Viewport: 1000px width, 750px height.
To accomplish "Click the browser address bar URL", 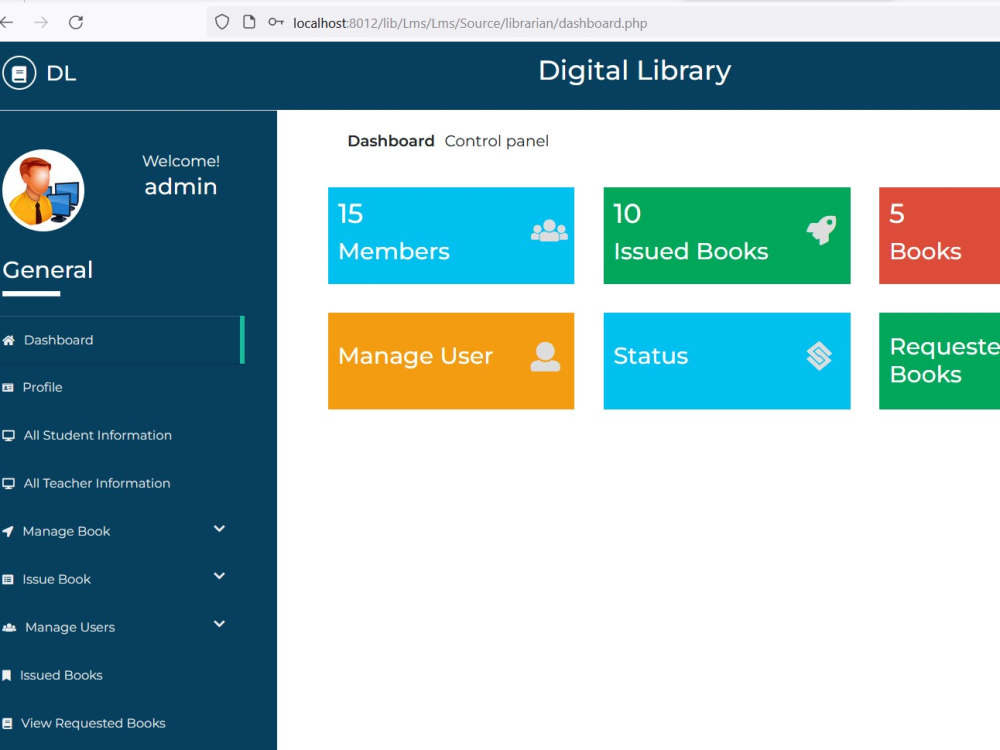I will coord(470,24).
